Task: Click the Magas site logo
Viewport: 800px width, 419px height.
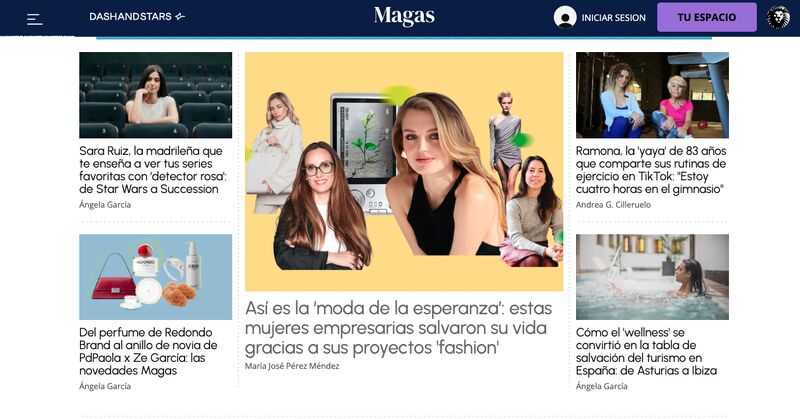Action: [x=404, y=16]
